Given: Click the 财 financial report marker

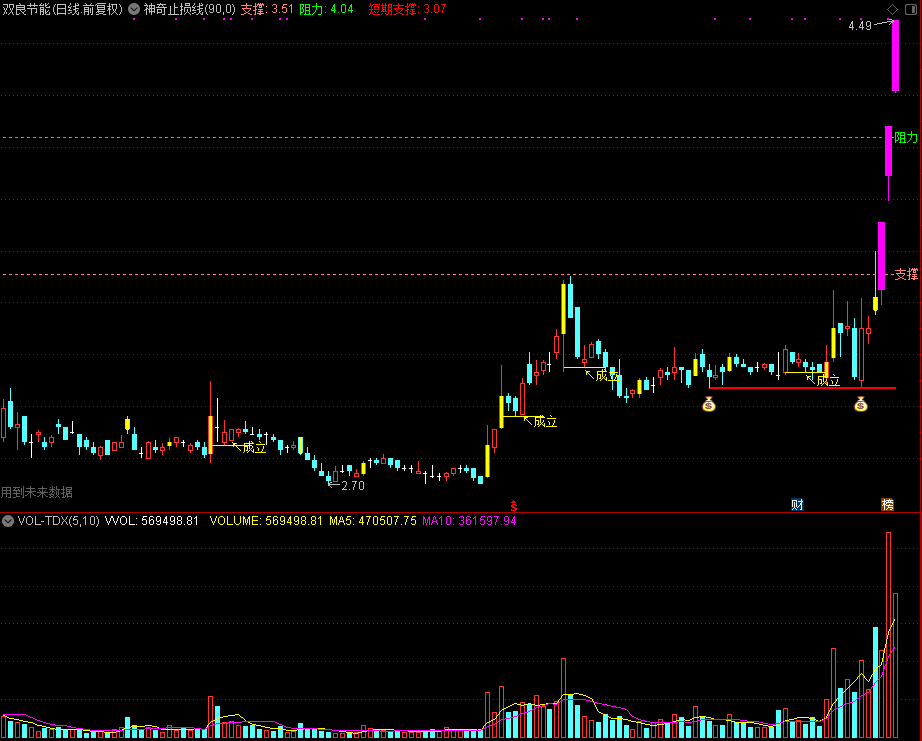Looking at the screenshot, I should pos(797,505).
